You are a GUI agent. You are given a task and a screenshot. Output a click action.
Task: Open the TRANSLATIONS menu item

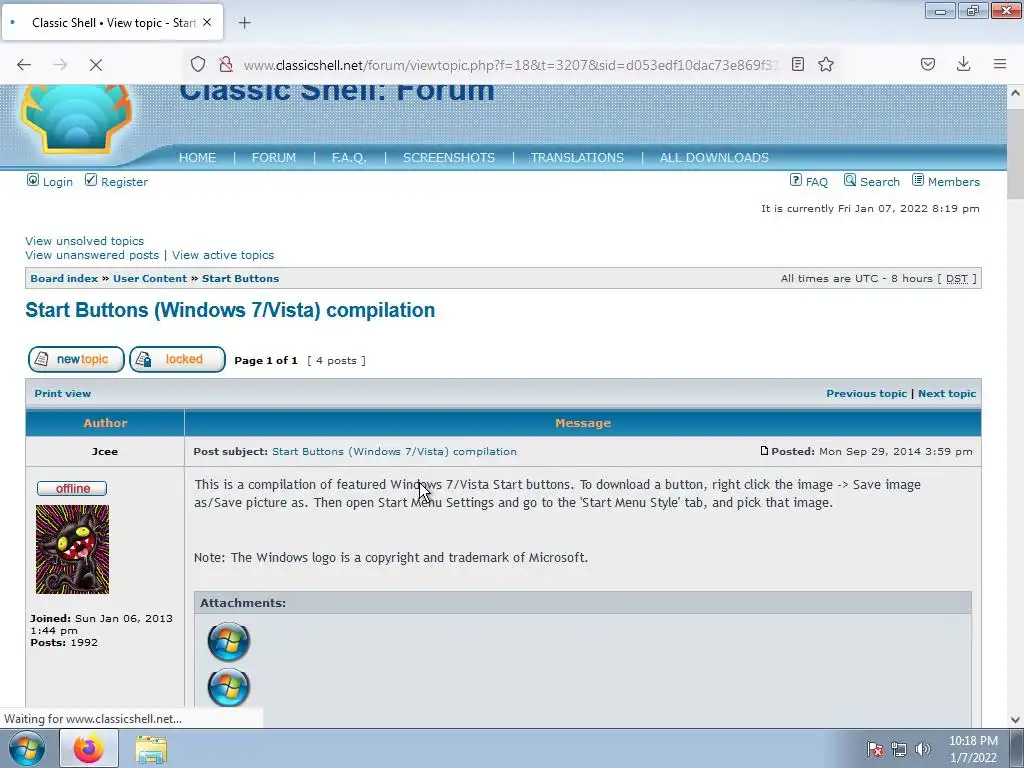click(577, 157)
